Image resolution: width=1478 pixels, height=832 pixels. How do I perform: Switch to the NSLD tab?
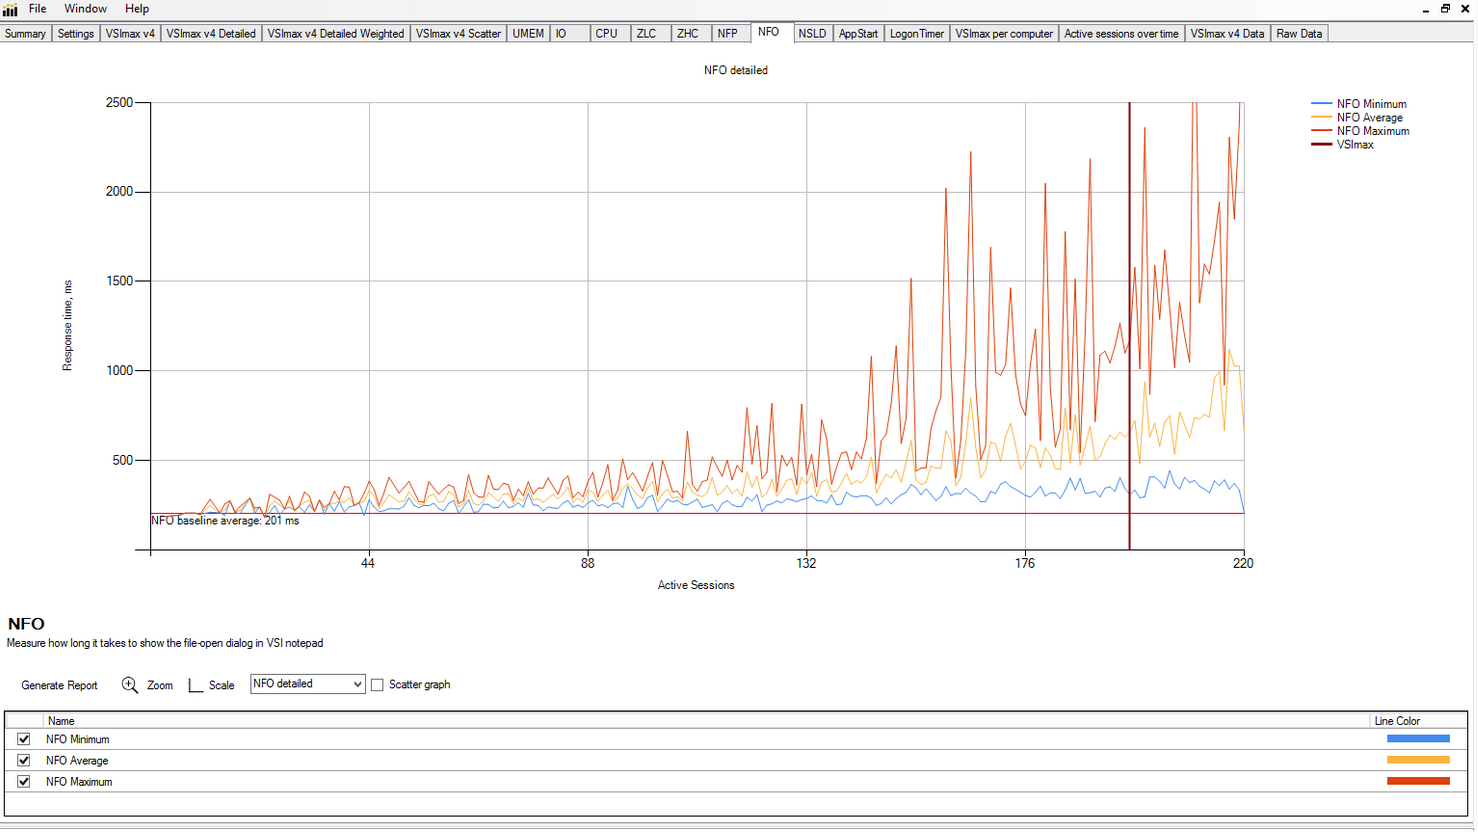point(812,34)
